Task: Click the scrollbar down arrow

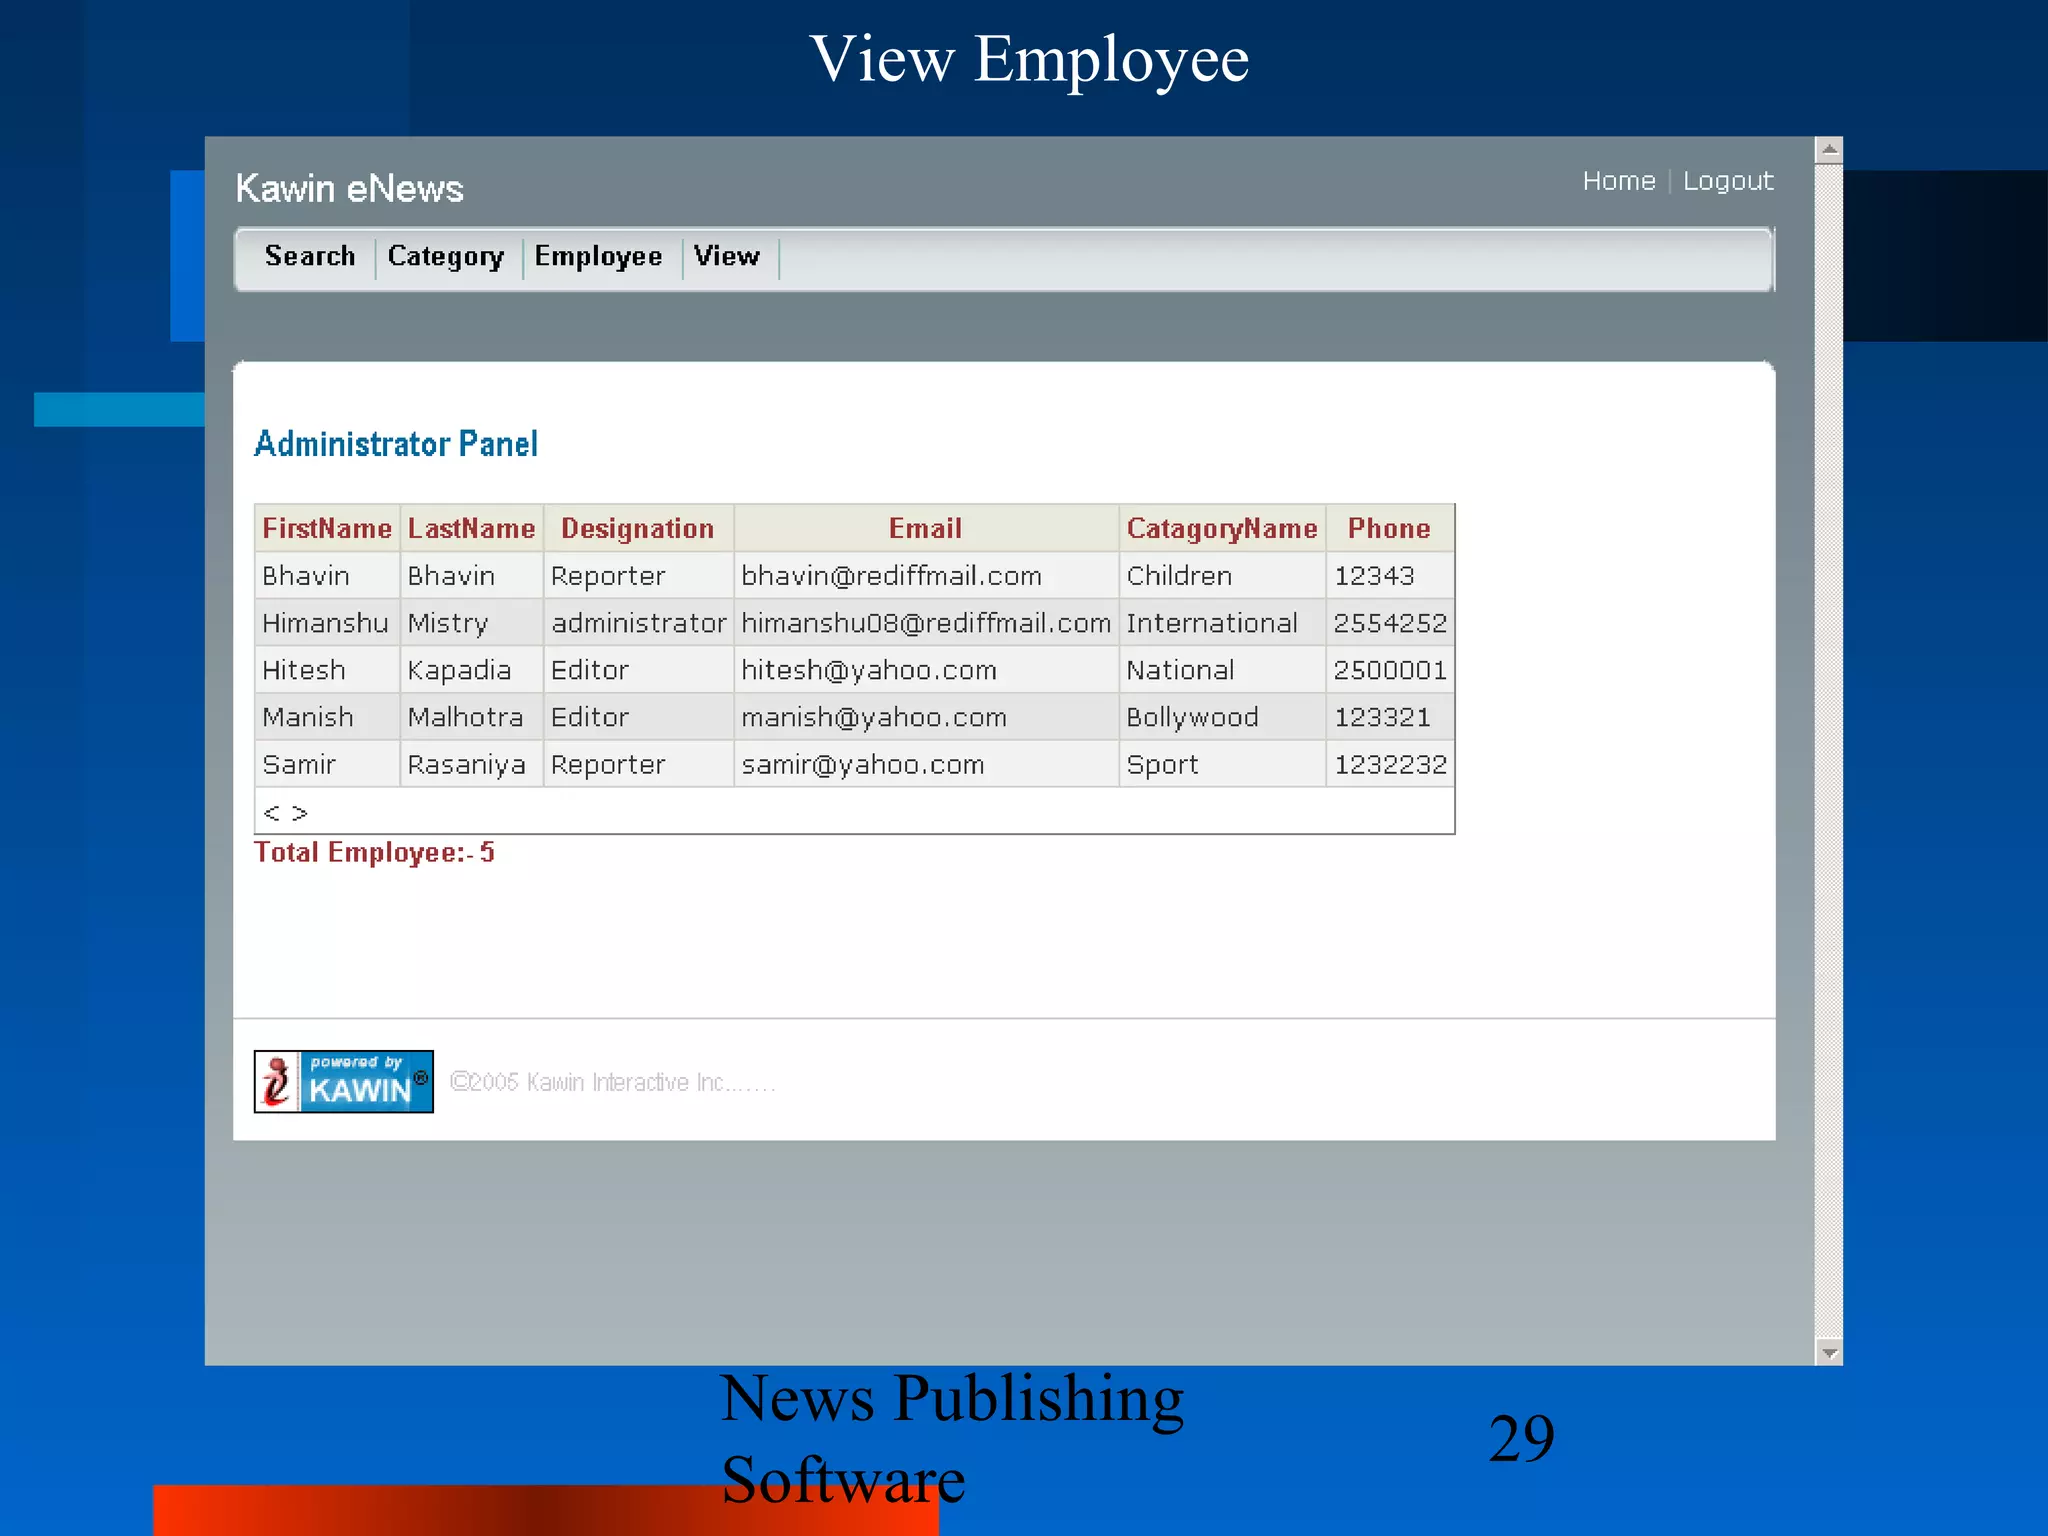Action: click(1829, 1352)
